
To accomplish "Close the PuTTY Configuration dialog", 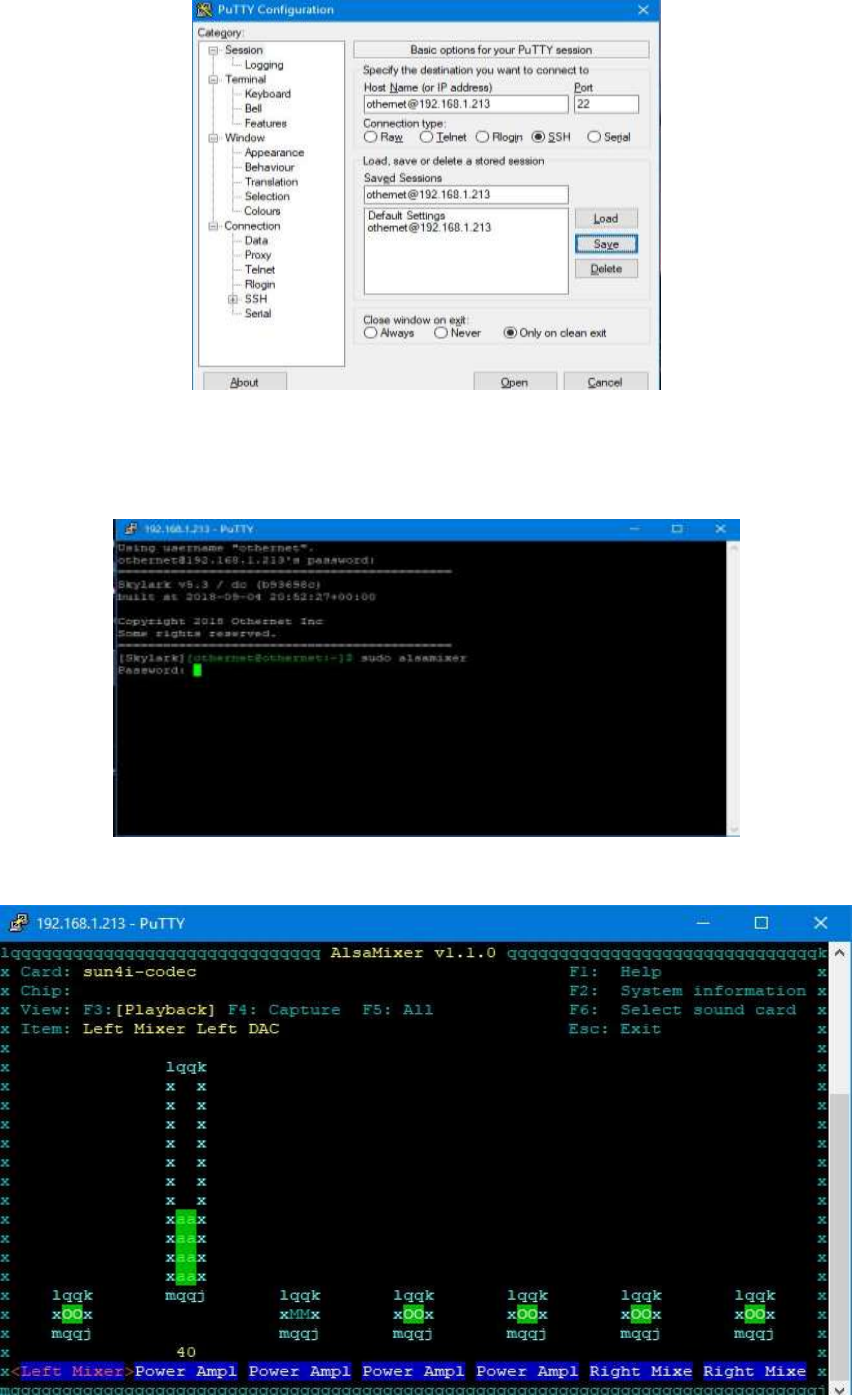I will click(x=643, y=9).
